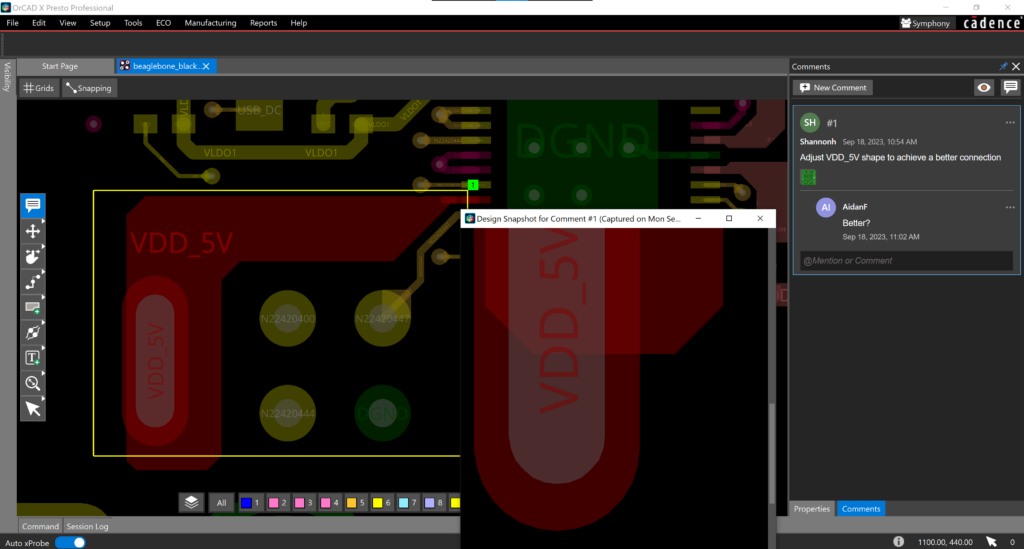Toggle layer 7 cyan swatch
Image resolution: width=1024 pixels, height=549 pixels.
tap(403, 503)
